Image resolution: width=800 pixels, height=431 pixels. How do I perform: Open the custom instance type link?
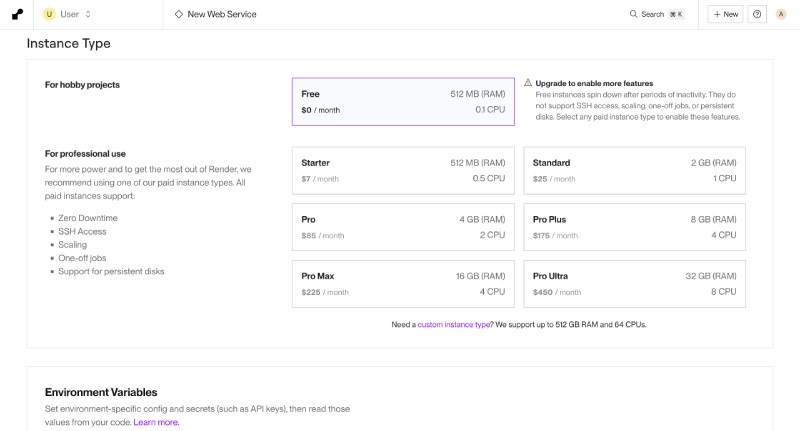[x=454, y=325]
